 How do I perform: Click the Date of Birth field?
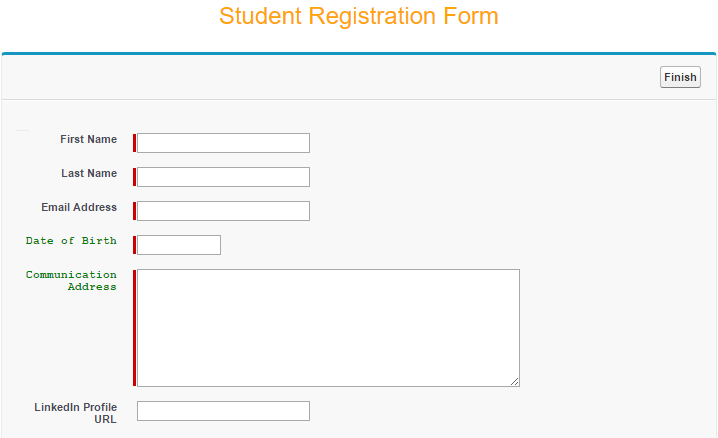179,245
